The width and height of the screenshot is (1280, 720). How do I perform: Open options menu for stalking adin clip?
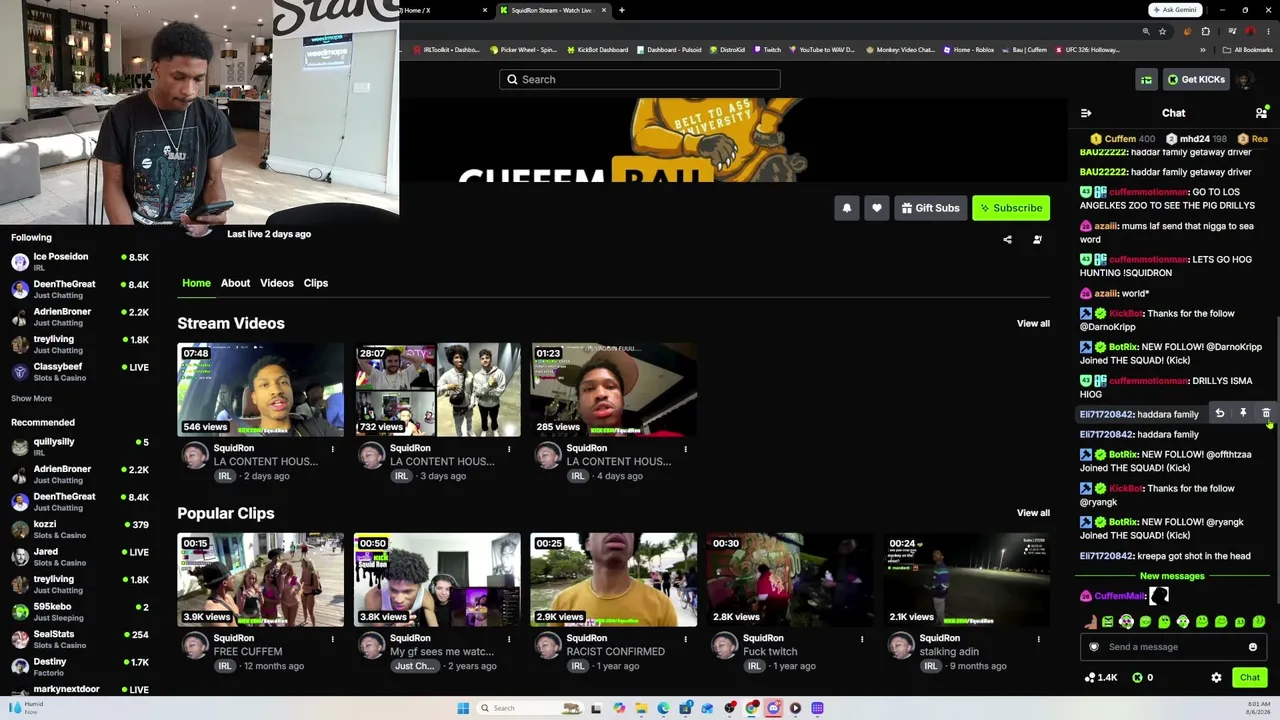1039,639
